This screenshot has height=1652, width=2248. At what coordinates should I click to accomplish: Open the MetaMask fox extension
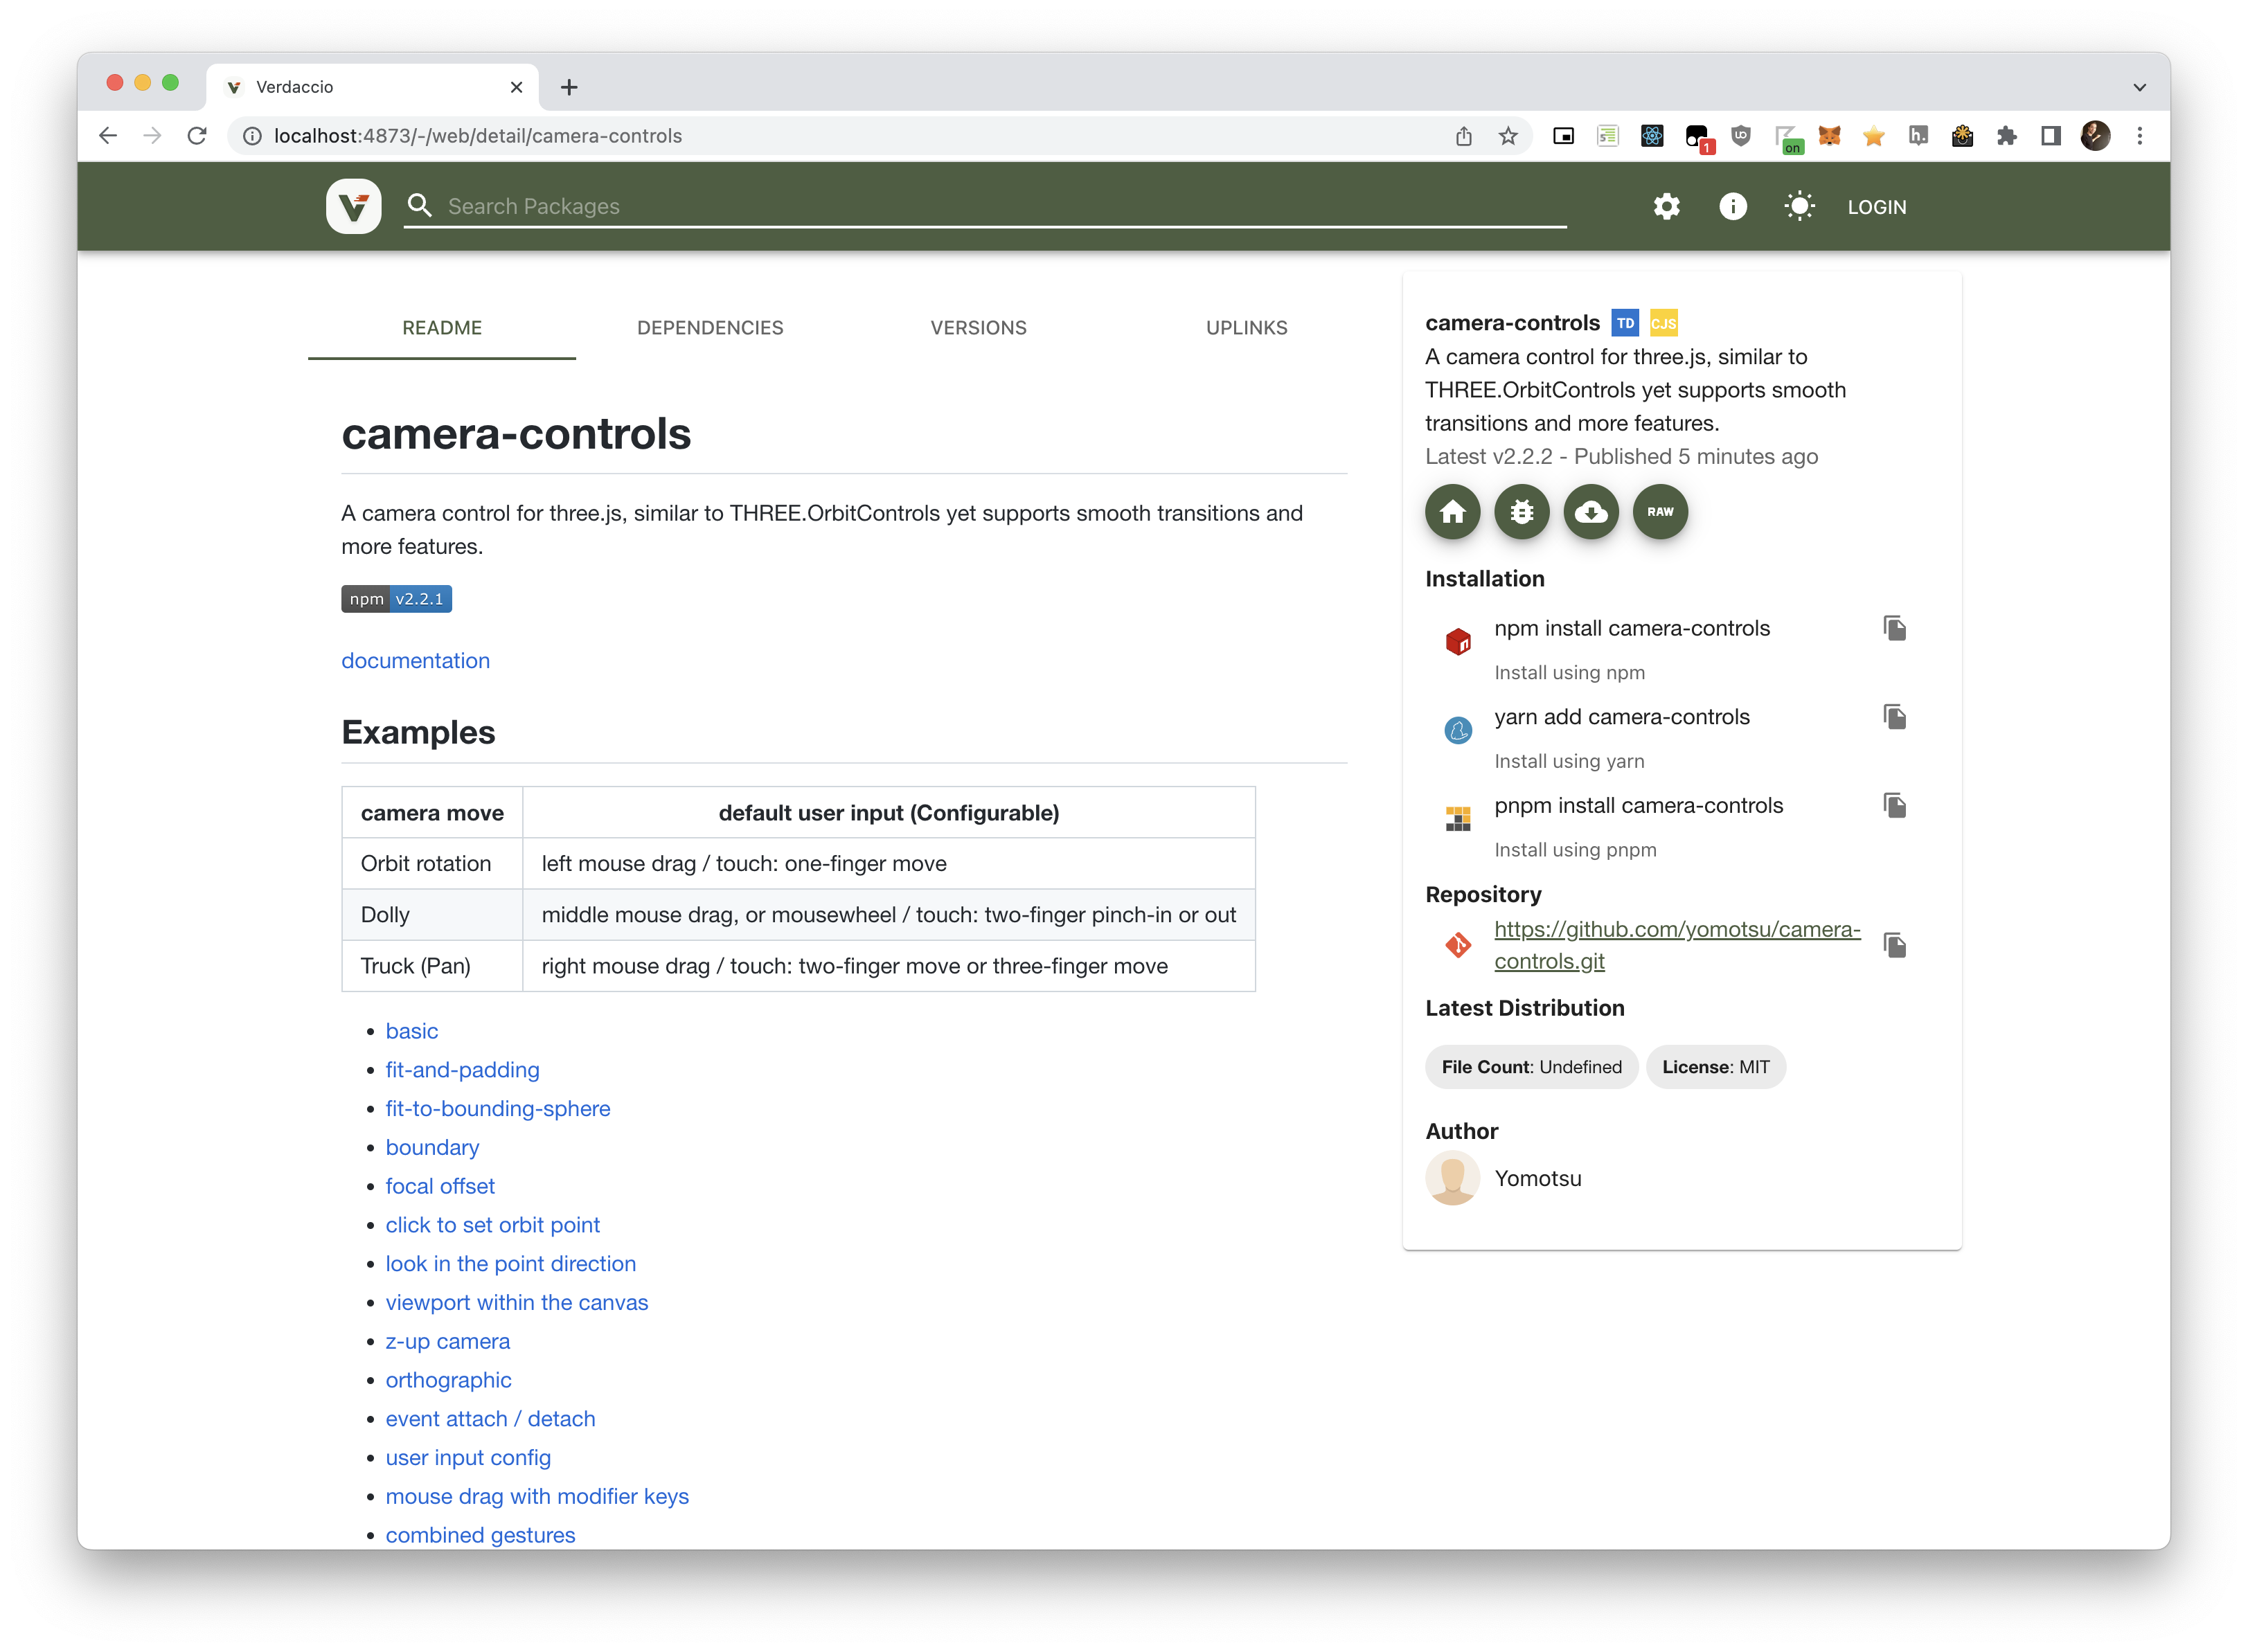(x=1829, y=136)
